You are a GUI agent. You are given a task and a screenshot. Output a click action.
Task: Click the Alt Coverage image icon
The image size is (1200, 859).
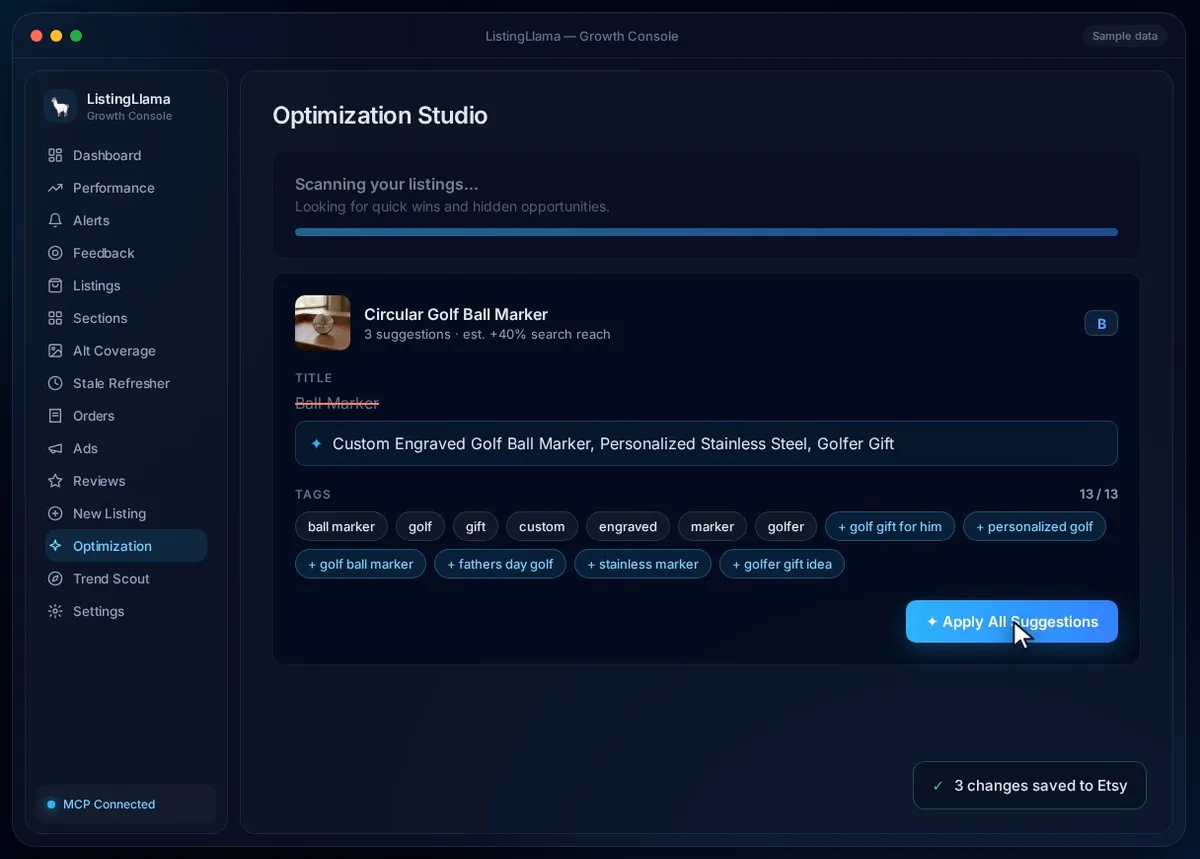tap(55, 351)
